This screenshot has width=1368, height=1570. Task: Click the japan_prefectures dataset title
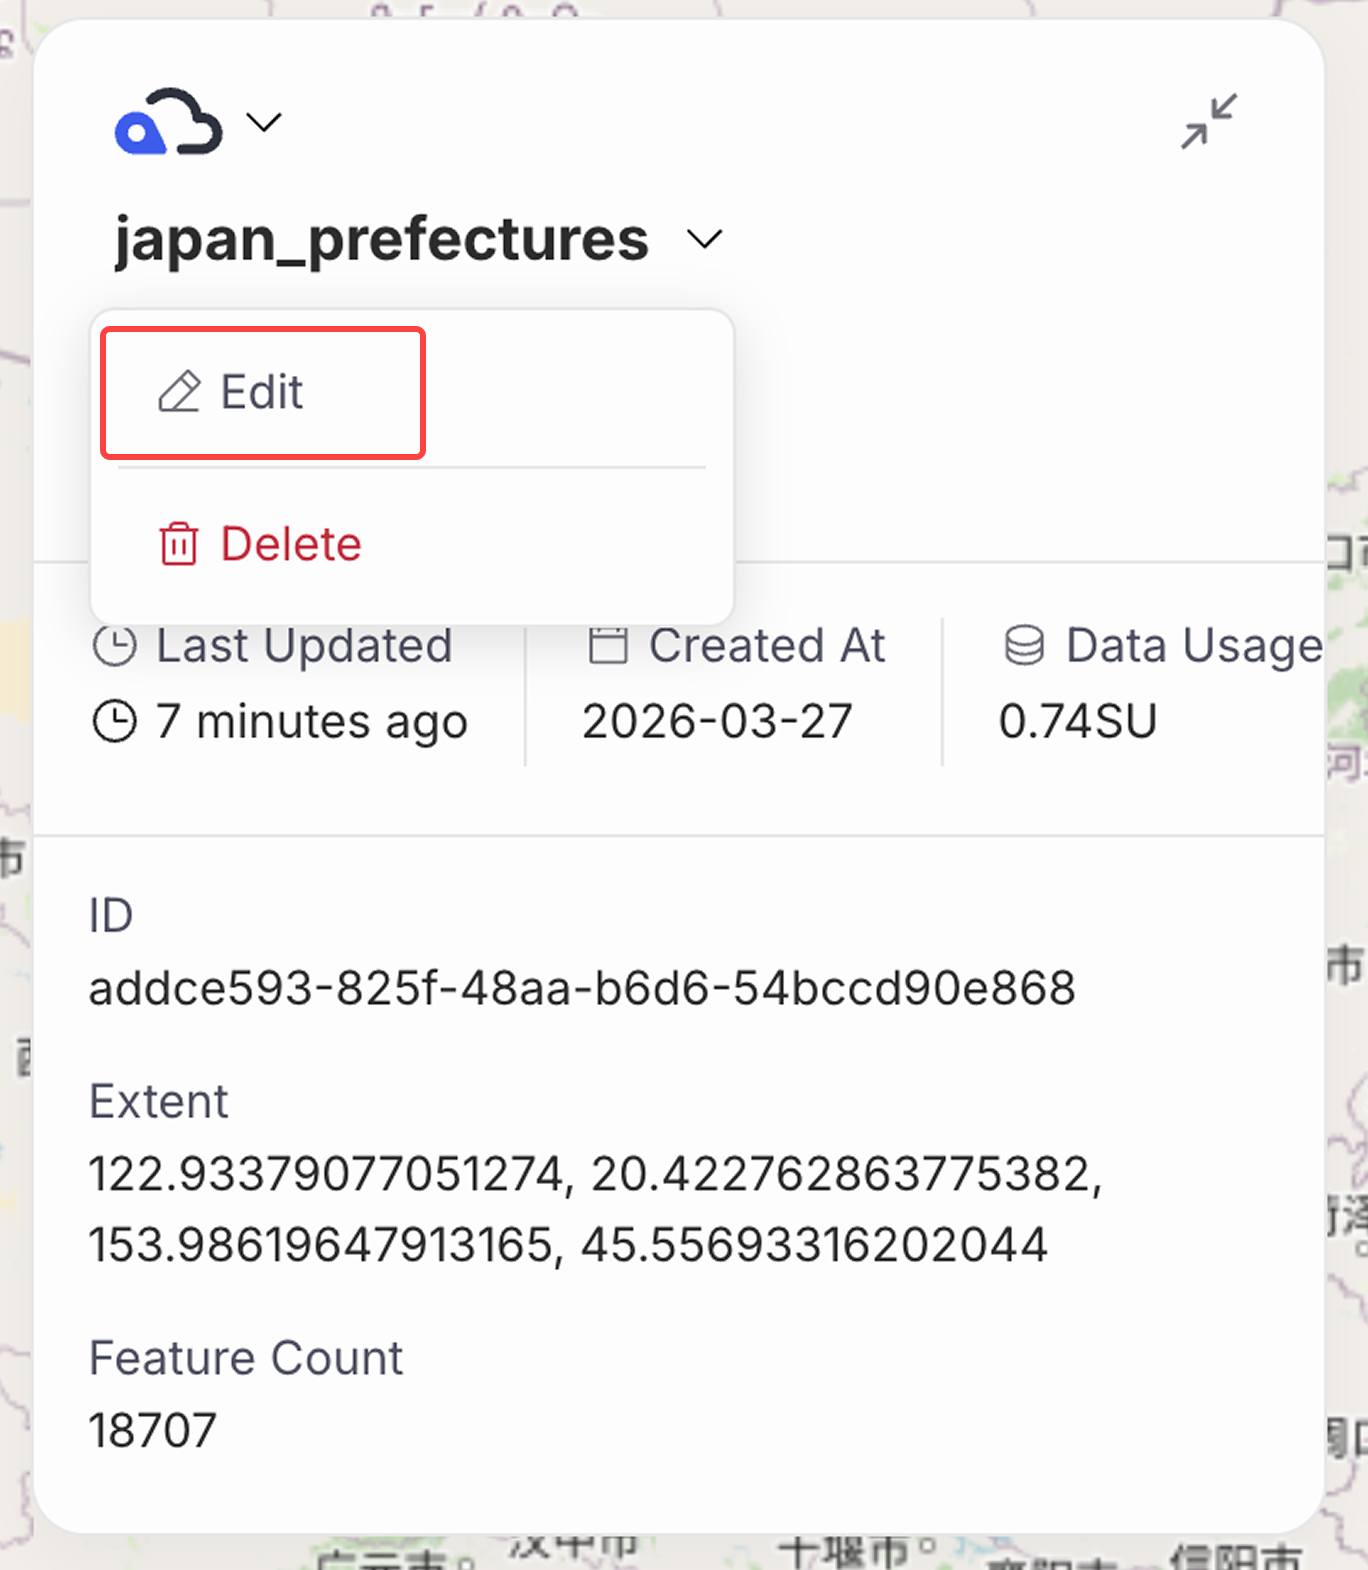pyautogui.click(x=381, y=240)
